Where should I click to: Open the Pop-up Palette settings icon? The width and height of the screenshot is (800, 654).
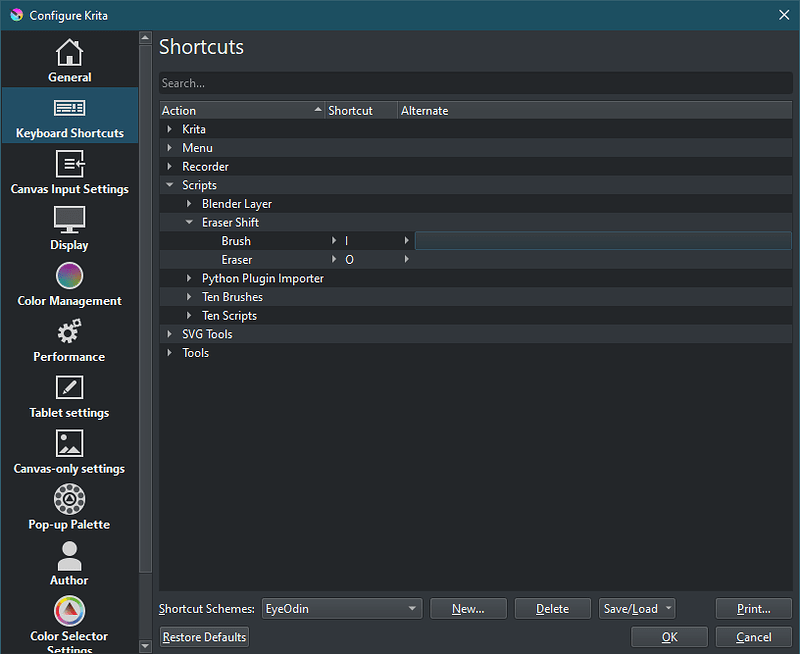[69, 499]
